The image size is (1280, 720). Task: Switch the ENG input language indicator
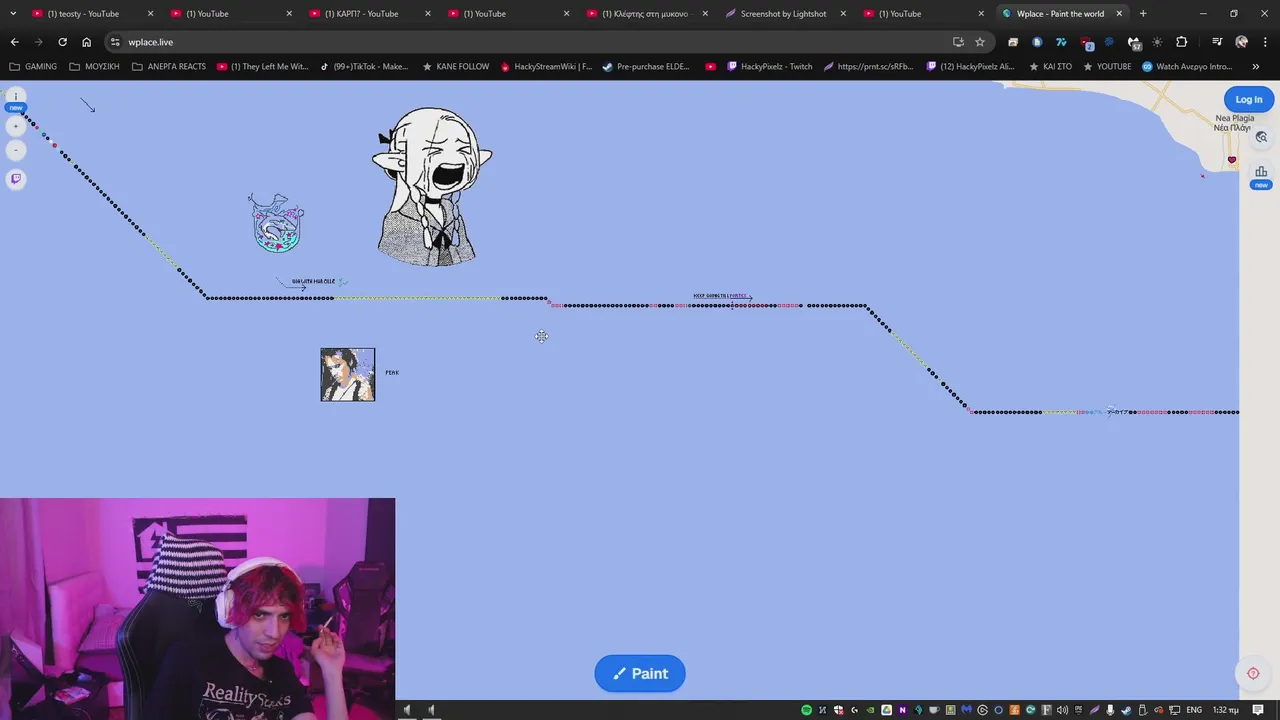point(1194,710)
